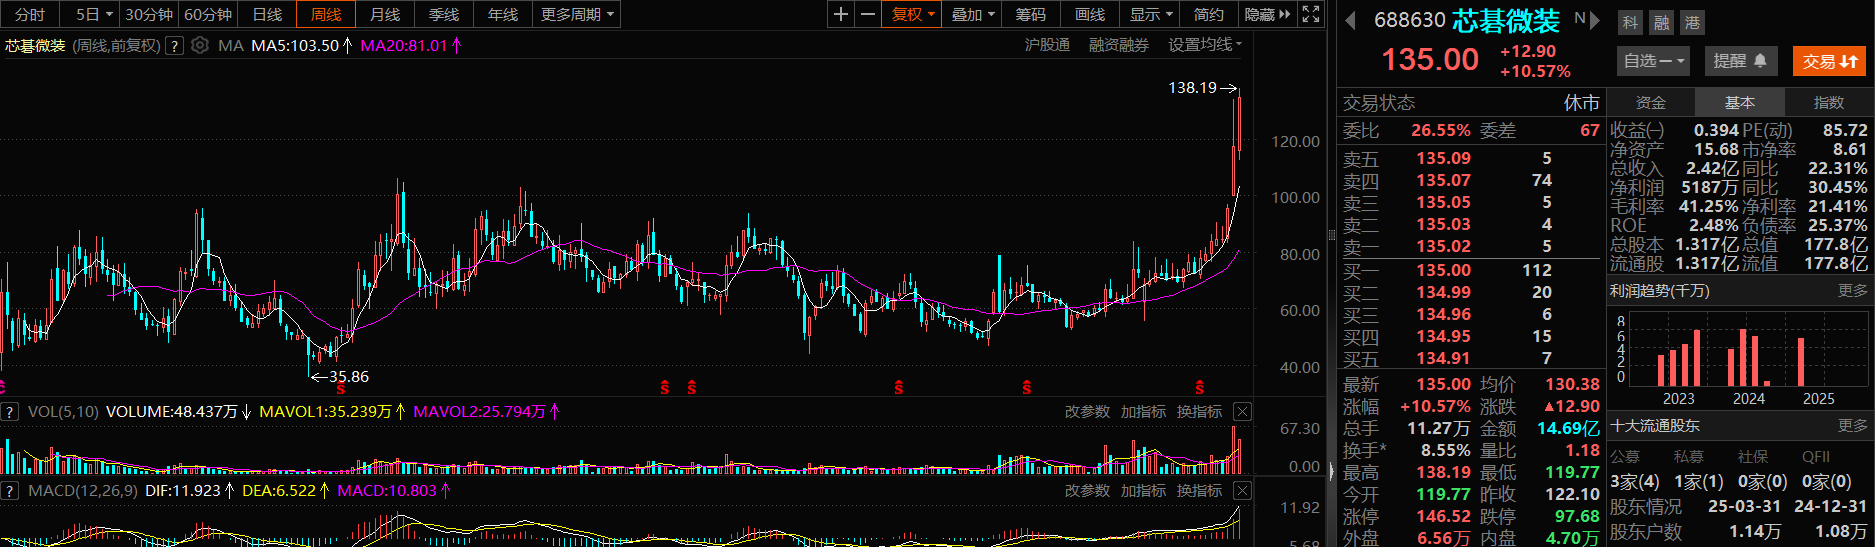Go to previous stock with left arrow
The height and width of the screenshot is (547, 1875).
click(x=1350, y=21)
